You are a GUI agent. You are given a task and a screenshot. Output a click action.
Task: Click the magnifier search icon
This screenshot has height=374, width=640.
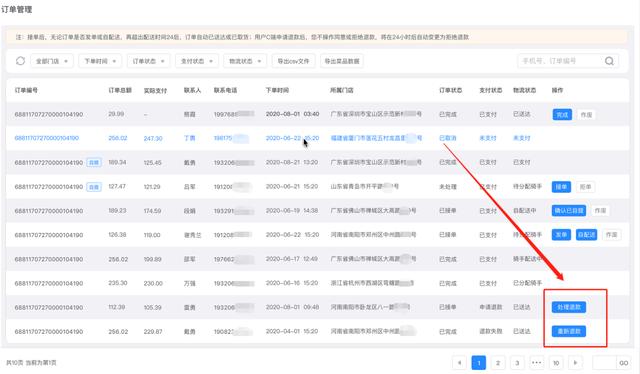[609, 61]
